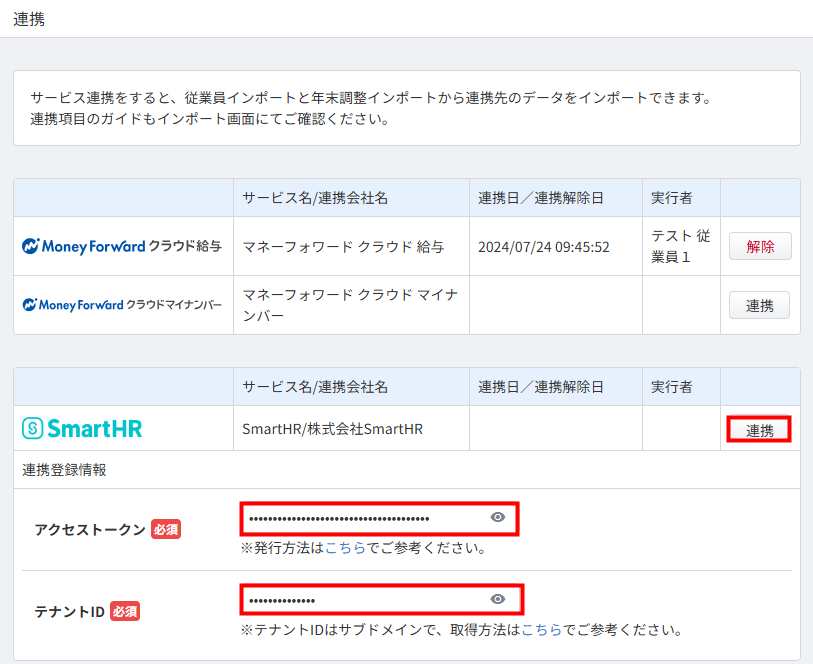Click the サービス連携をすると notice text

pyautogui.click(x=371, y=108)
